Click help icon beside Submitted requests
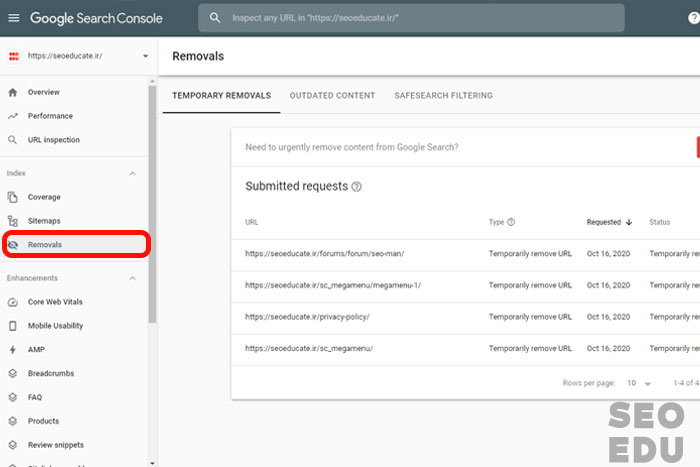This screenshot has height=467, width=700. tap(357, 187)
